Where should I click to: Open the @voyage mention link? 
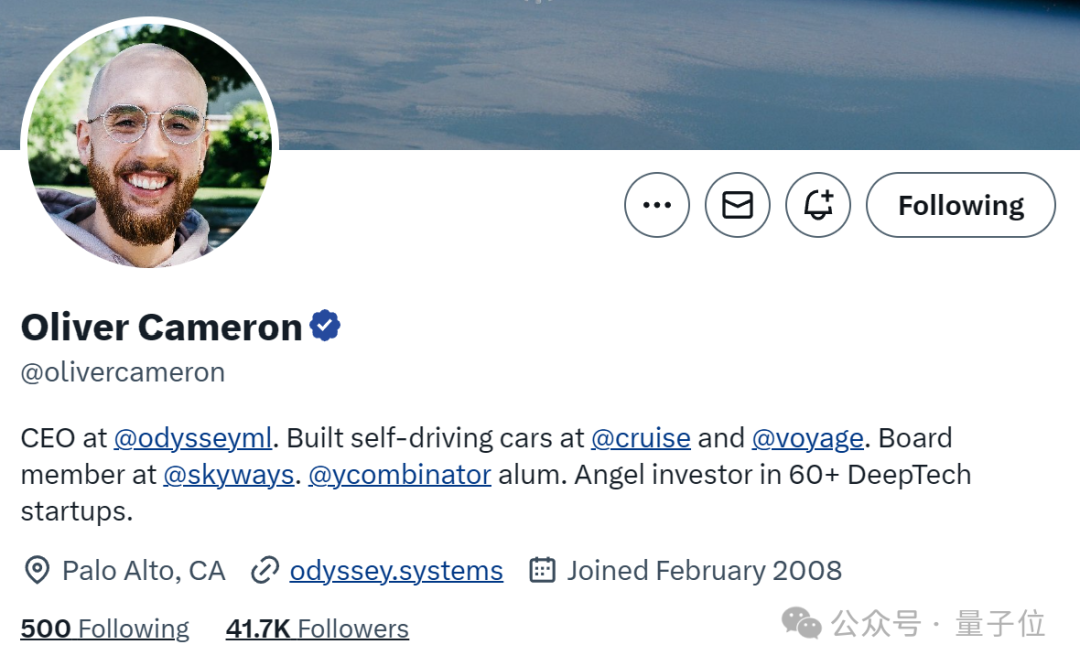pyautogui.click(x=807, y=438)
